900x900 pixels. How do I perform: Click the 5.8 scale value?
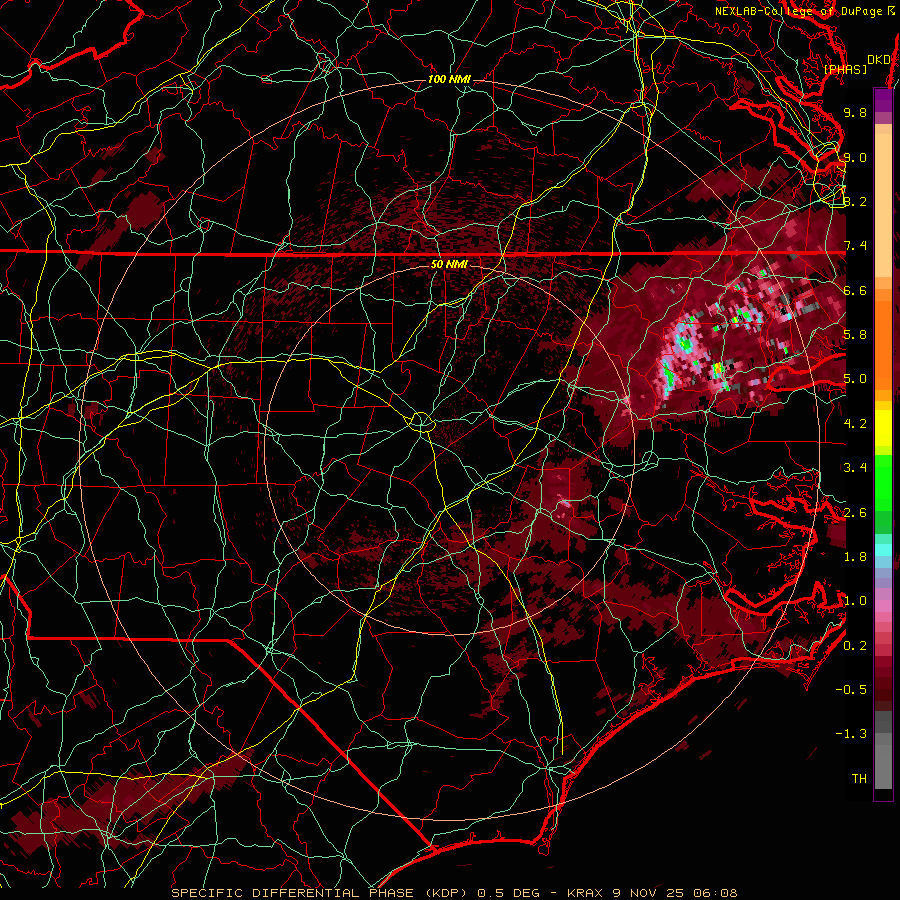tap(855, 335)
